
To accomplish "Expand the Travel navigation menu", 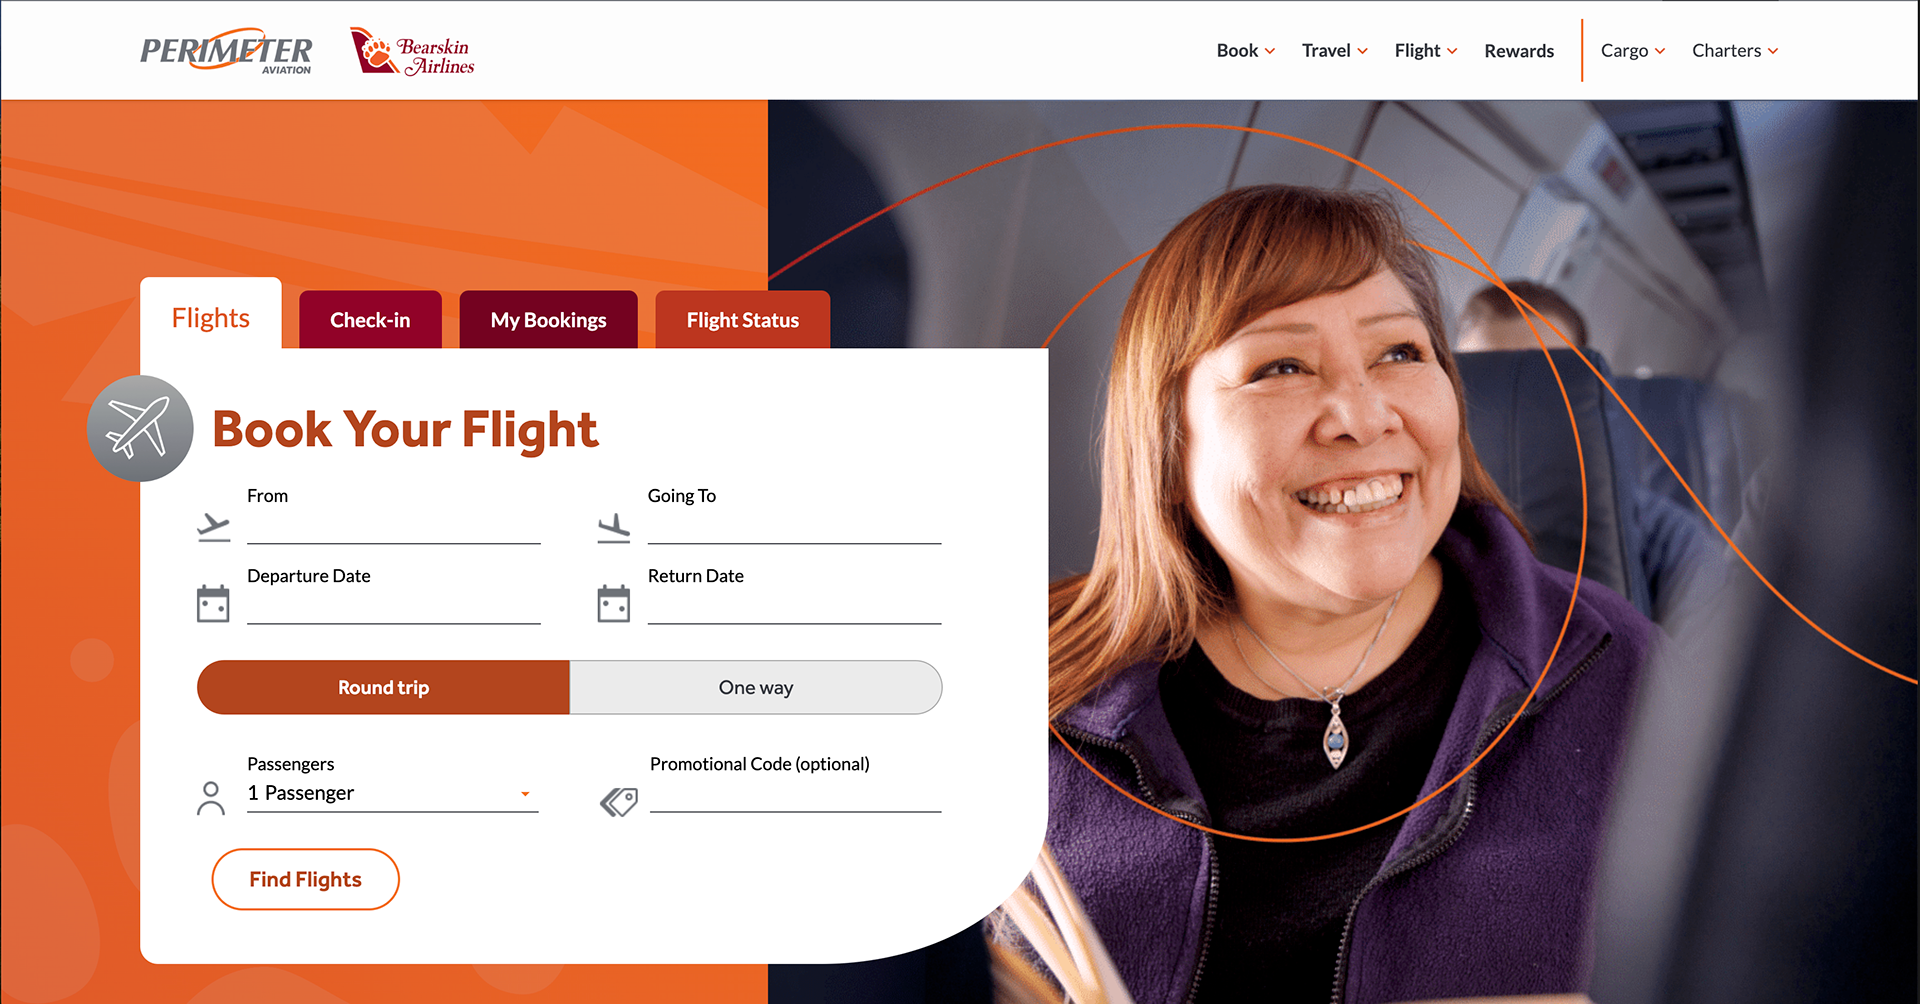I will pyautogui.click(x=1334, y=51).
